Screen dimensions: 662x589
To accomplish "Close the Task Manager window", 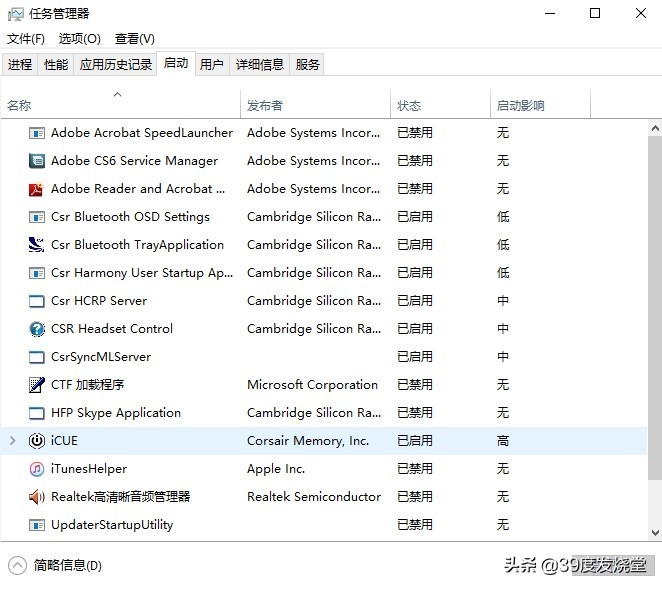I will tap(641, 14).
